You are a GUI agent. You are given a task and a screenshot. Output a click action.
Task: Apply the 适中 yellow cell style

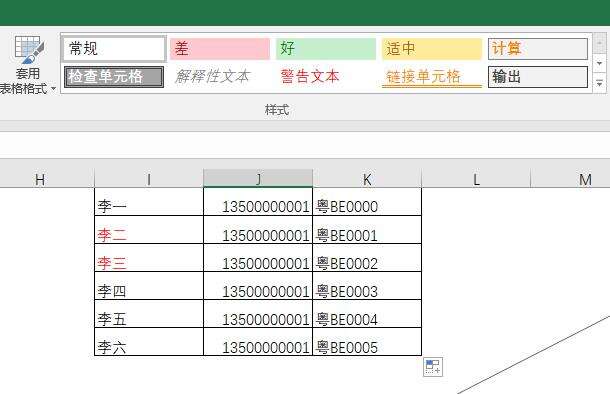tap(431, 49)
